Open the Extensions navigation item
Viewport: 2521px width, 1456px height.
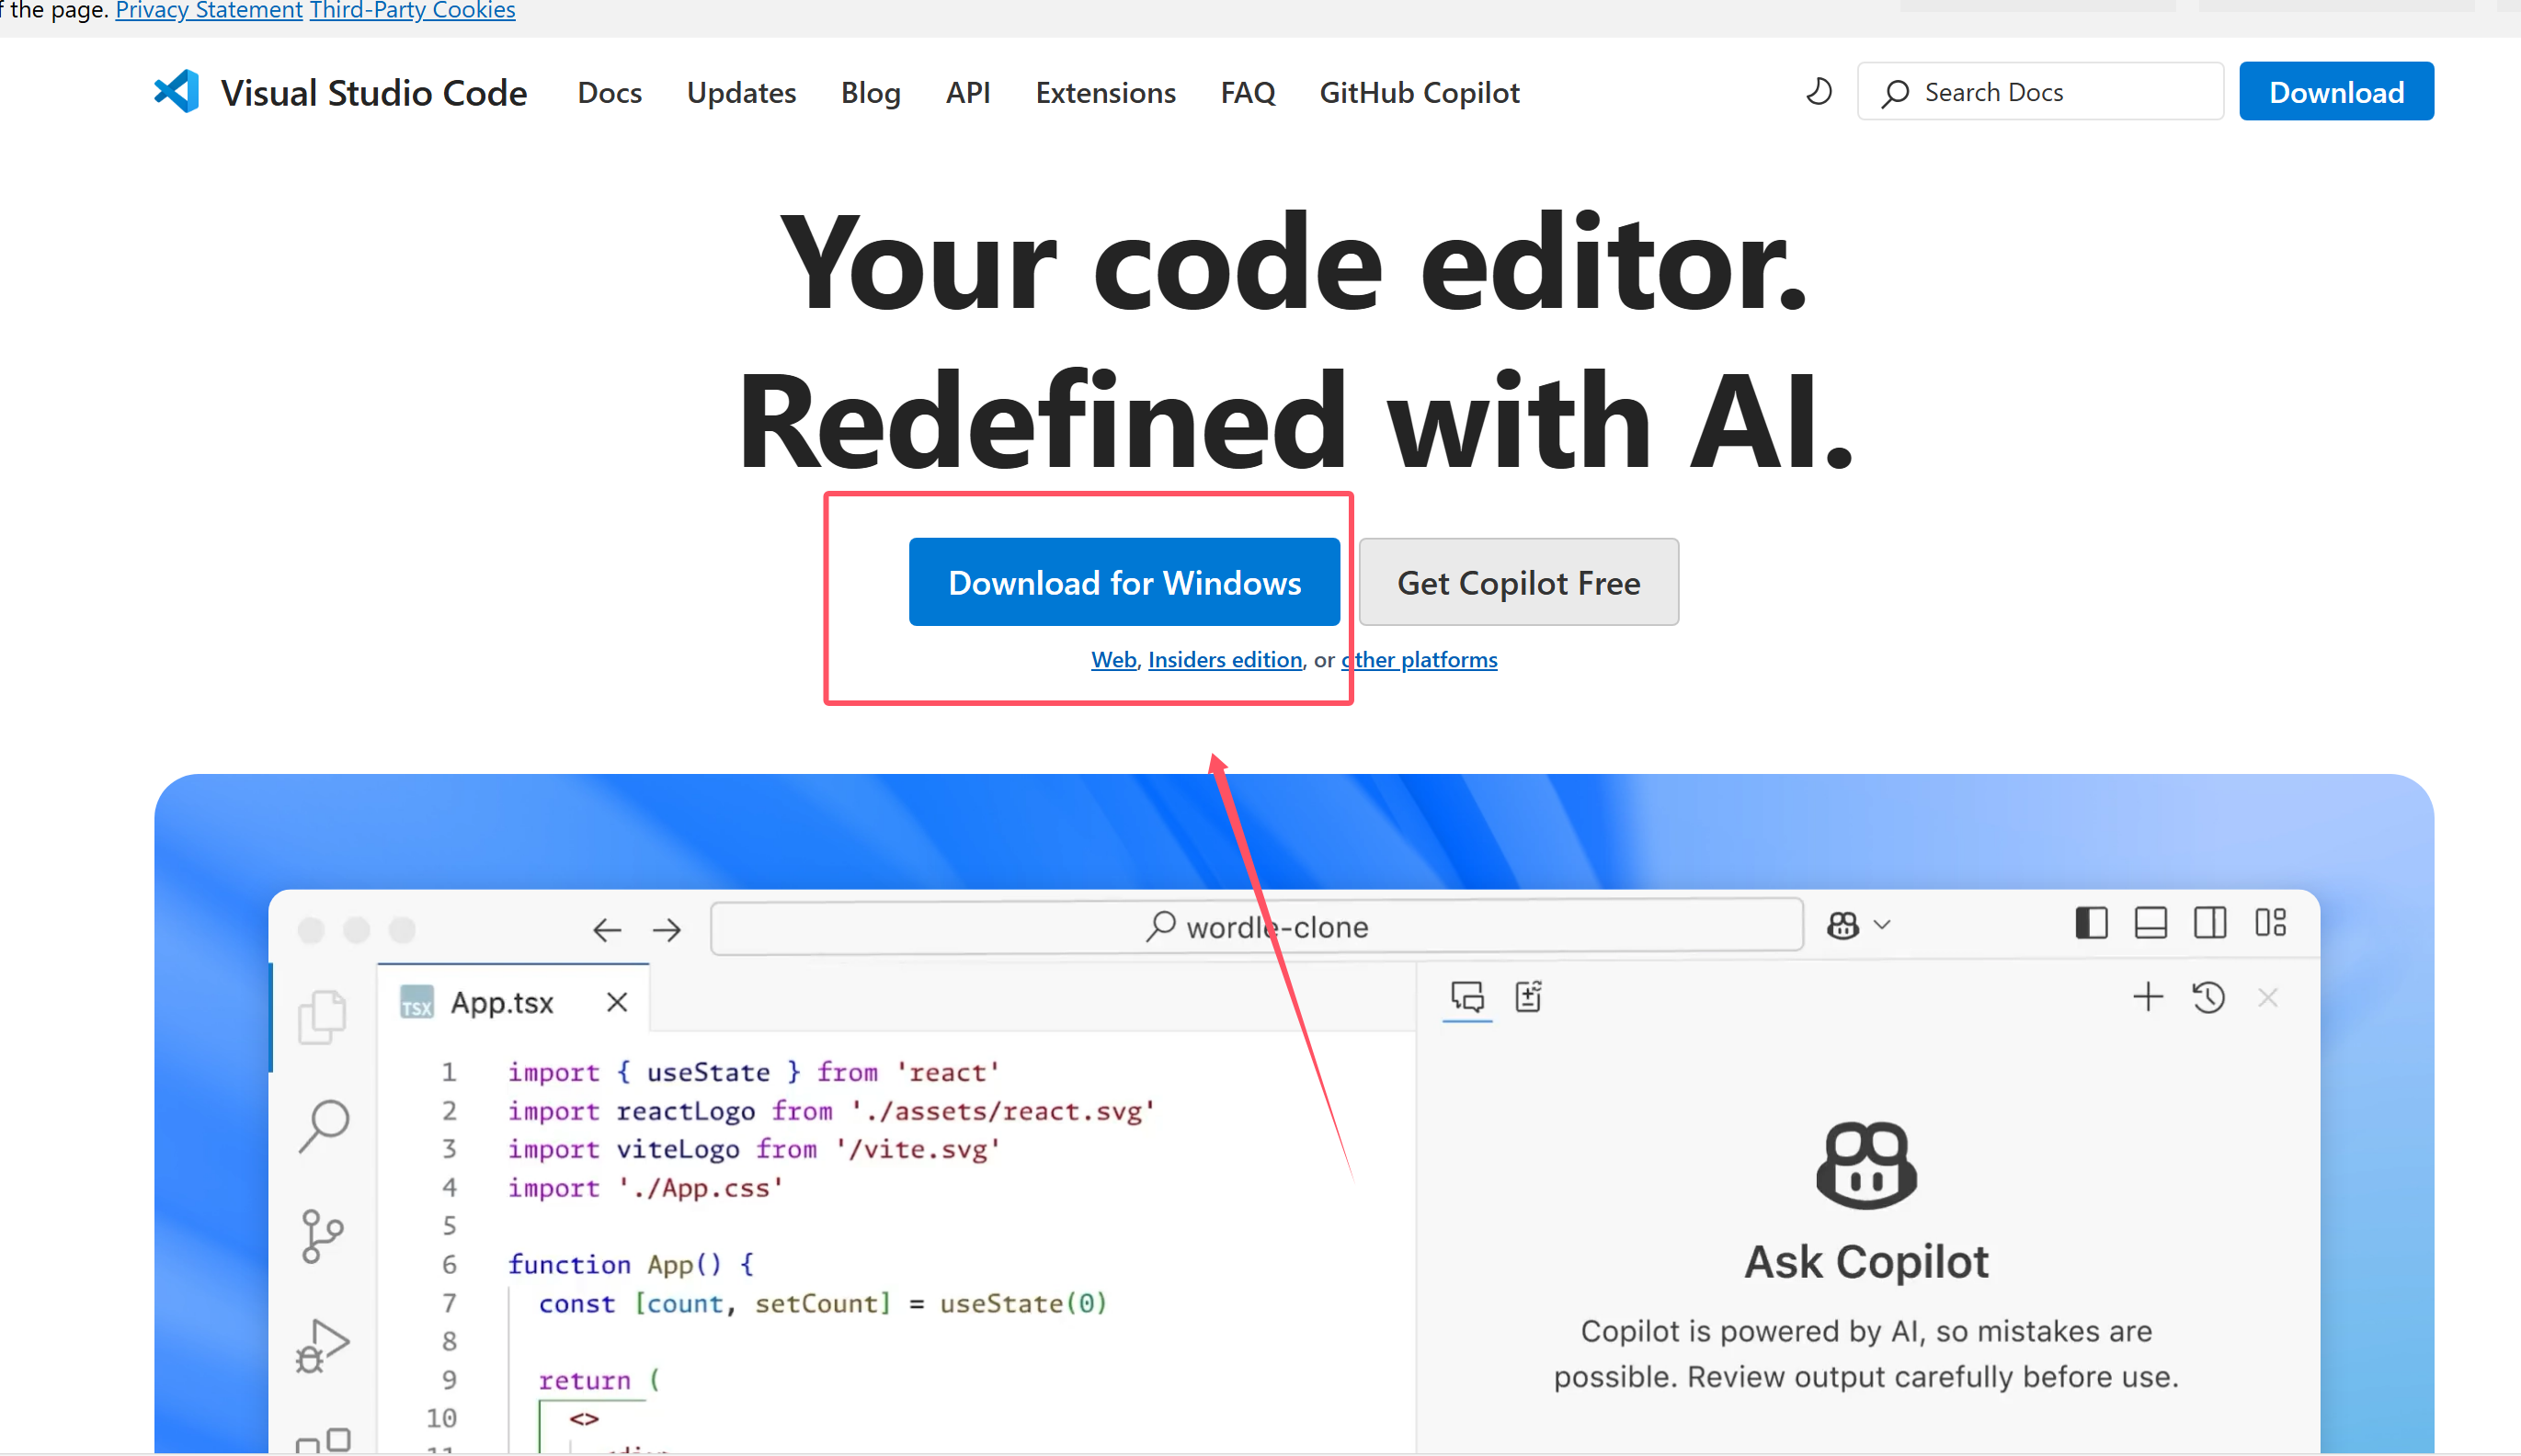[x=1105, y=93]
